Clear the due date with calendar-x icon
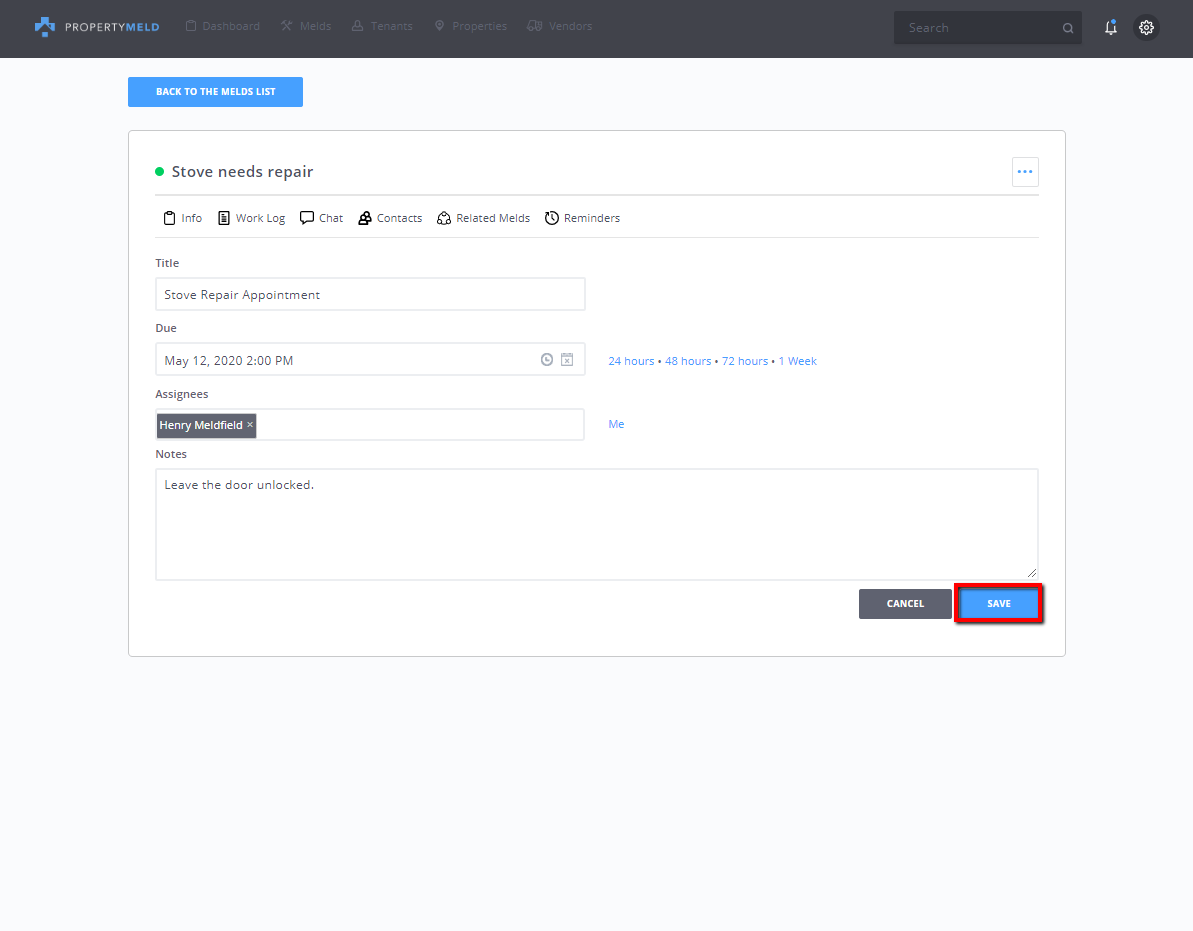The width and height of the screenshot is (1193, 931). [x=567, y=360]
